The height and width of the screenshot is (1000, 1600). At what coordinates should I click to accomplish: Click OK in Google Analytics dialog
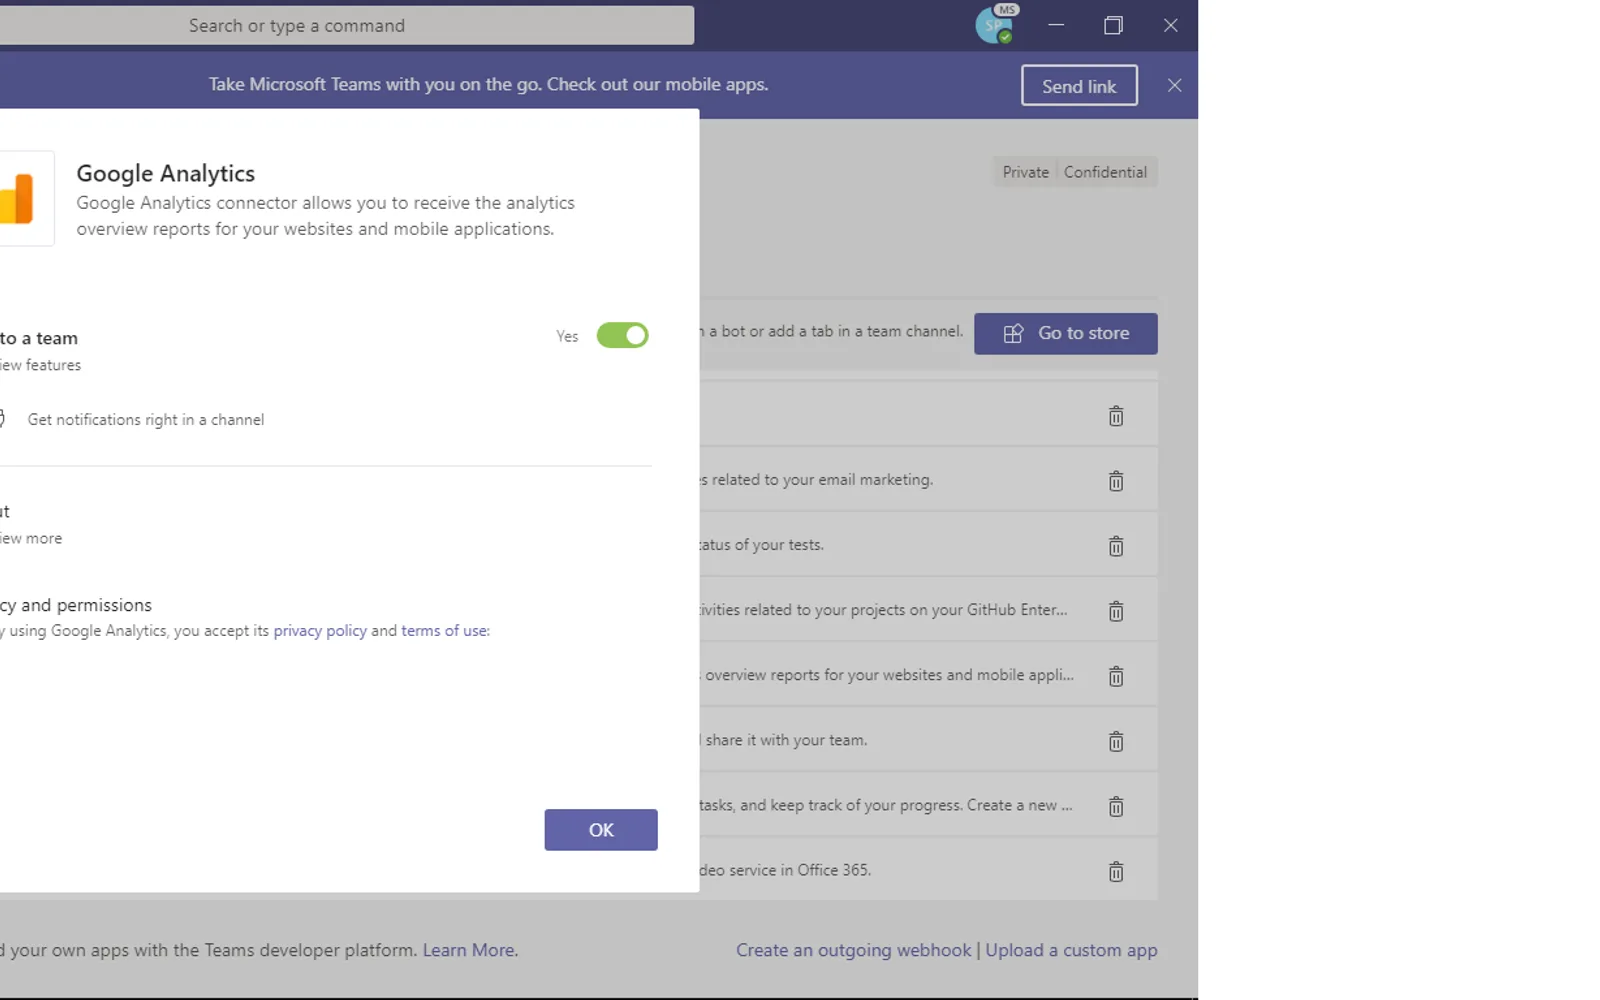[601, 830]
